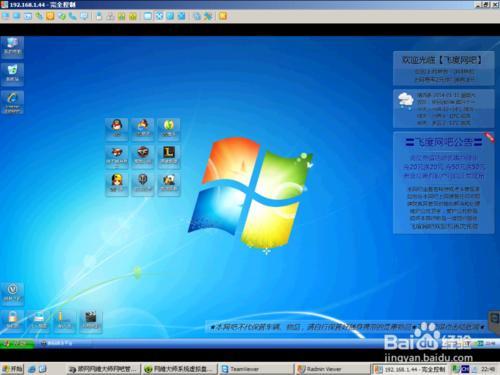The height and width of the screenshot is (375, 500).
Task: Click the weather forecast widget
Action: click(443, 108)
